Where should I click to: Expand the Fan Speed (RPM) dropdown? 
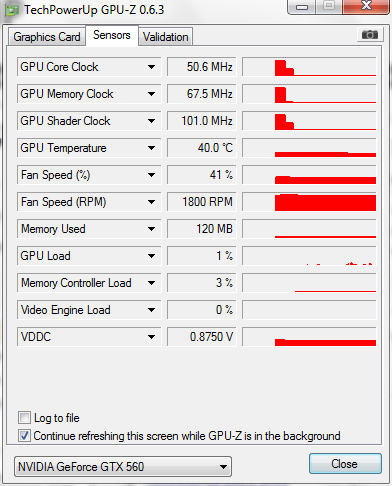[151, 202]
